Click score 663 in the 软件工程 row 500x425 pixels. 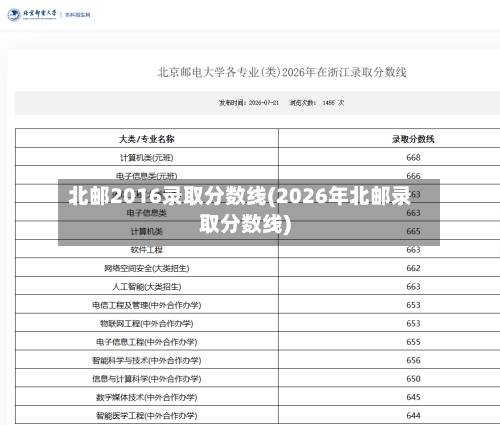(x=413, y=250)
